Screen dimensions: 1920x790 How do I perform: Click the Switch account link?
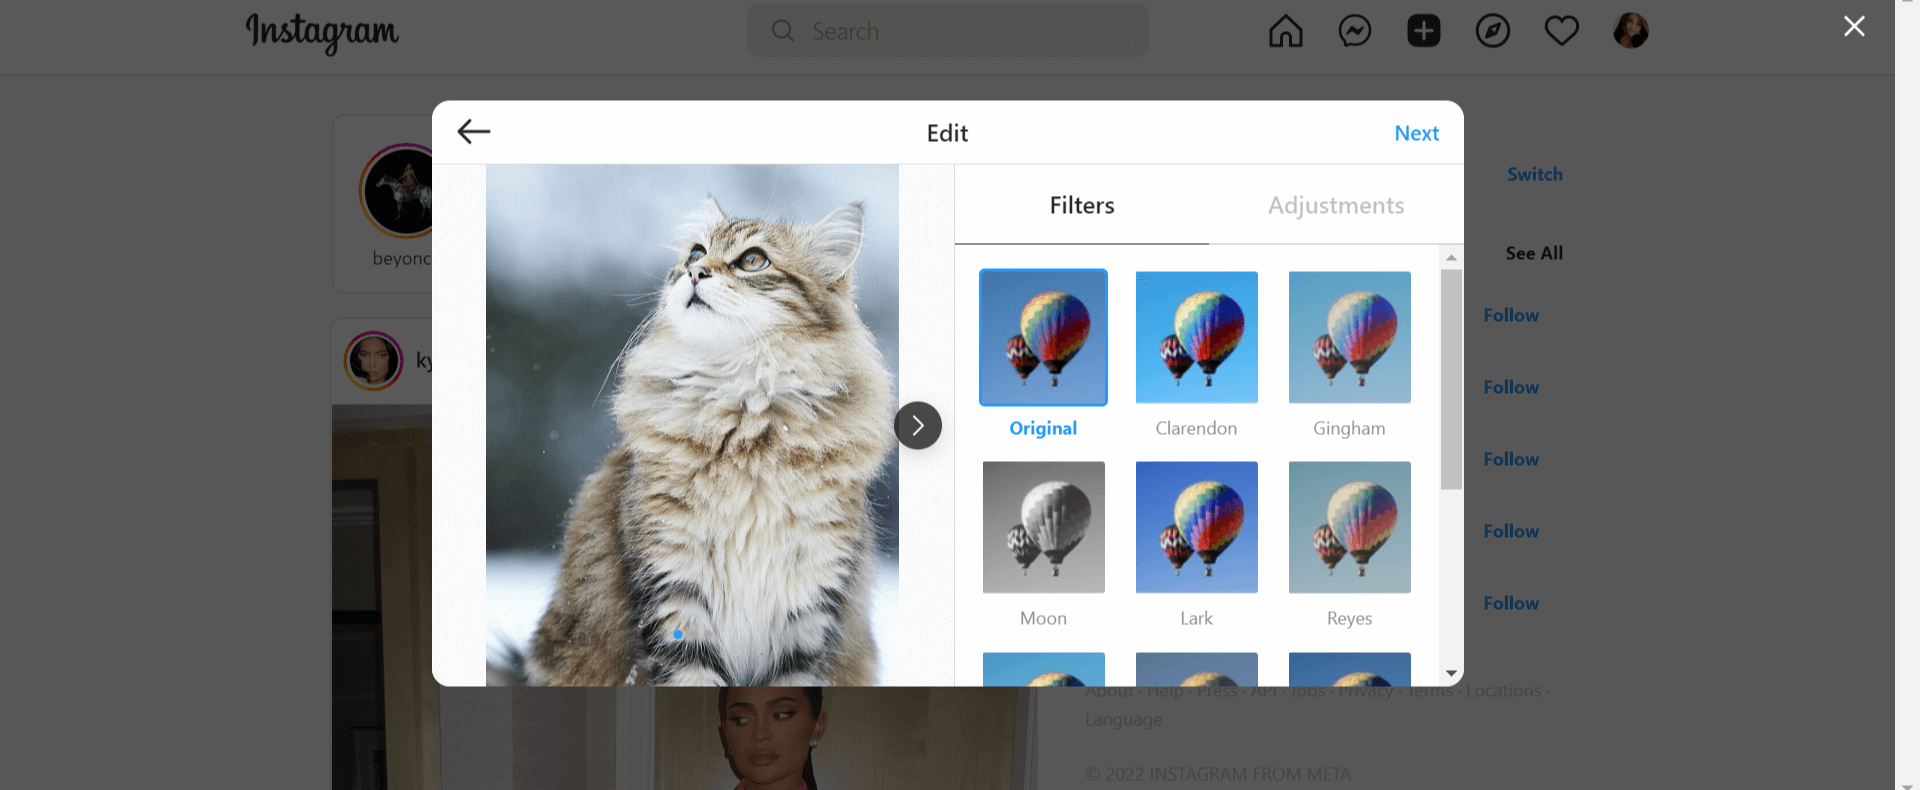click(x=1534, y=174)
